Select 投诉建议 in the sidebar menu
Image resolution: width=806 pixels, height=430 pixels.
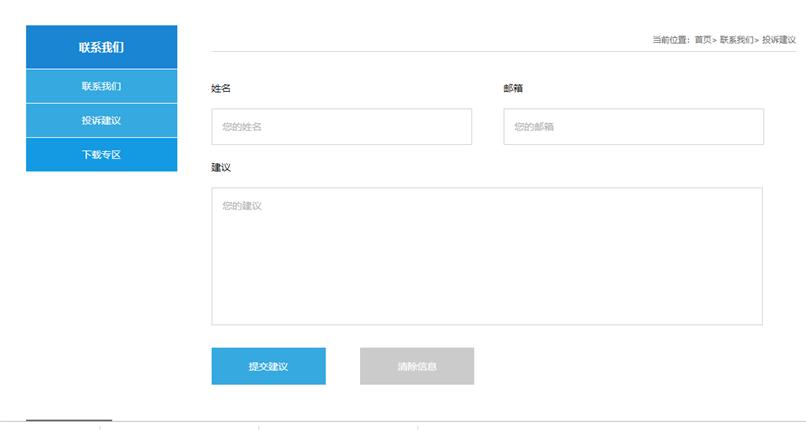point(101,120)
